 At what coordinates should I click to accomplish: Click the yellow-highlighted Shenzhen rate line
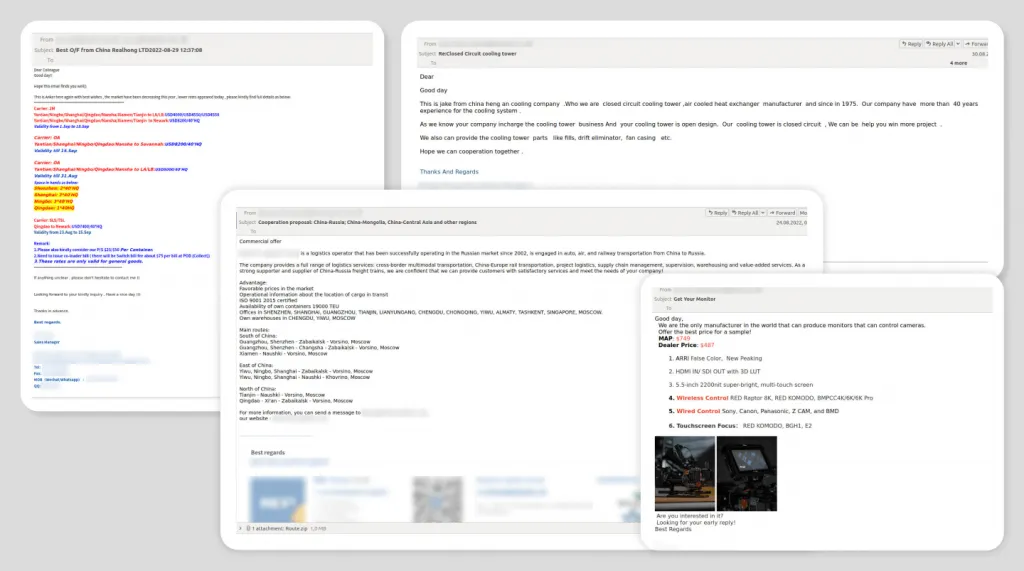55,187
